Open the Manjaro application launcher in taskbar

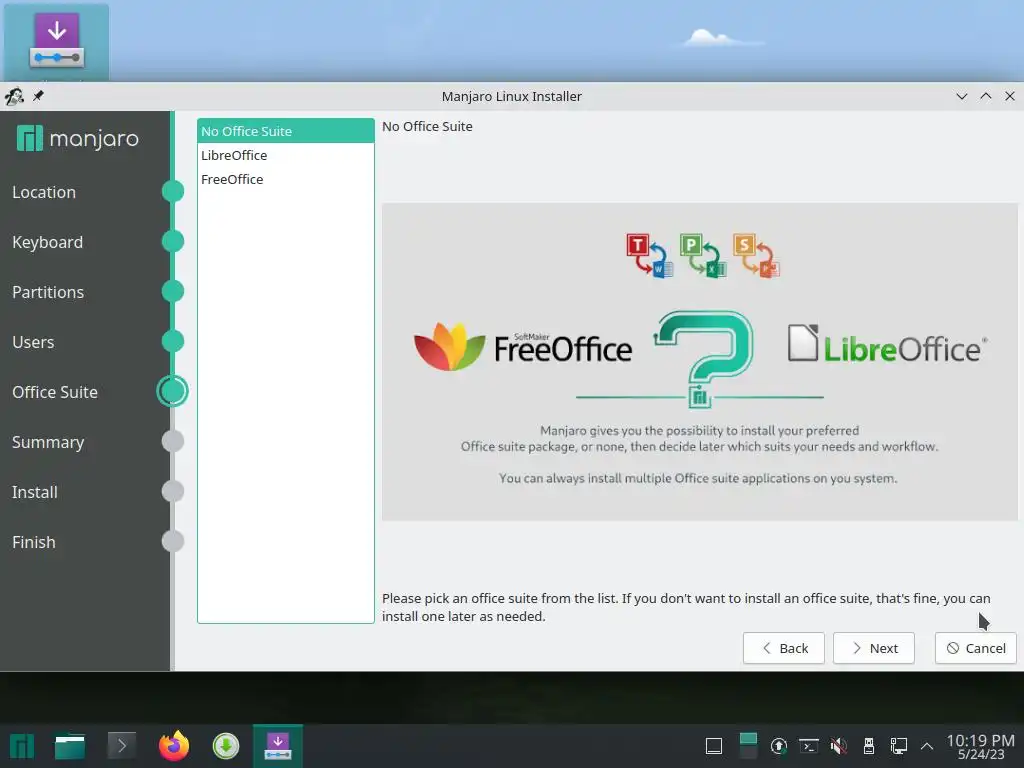(x=22, y=746)
